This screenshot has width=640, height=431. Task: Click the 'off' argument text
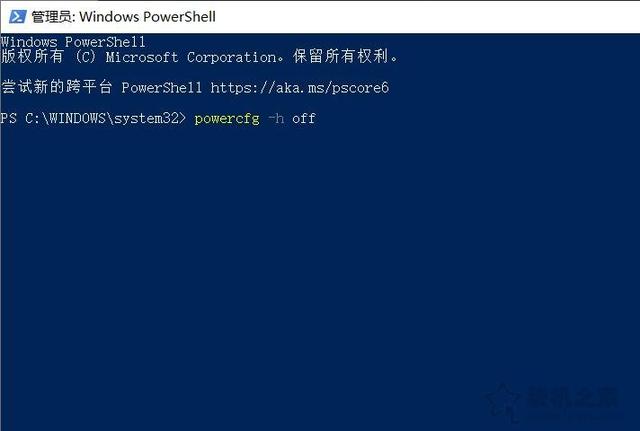pyautogui.click(x=304, y=118)
